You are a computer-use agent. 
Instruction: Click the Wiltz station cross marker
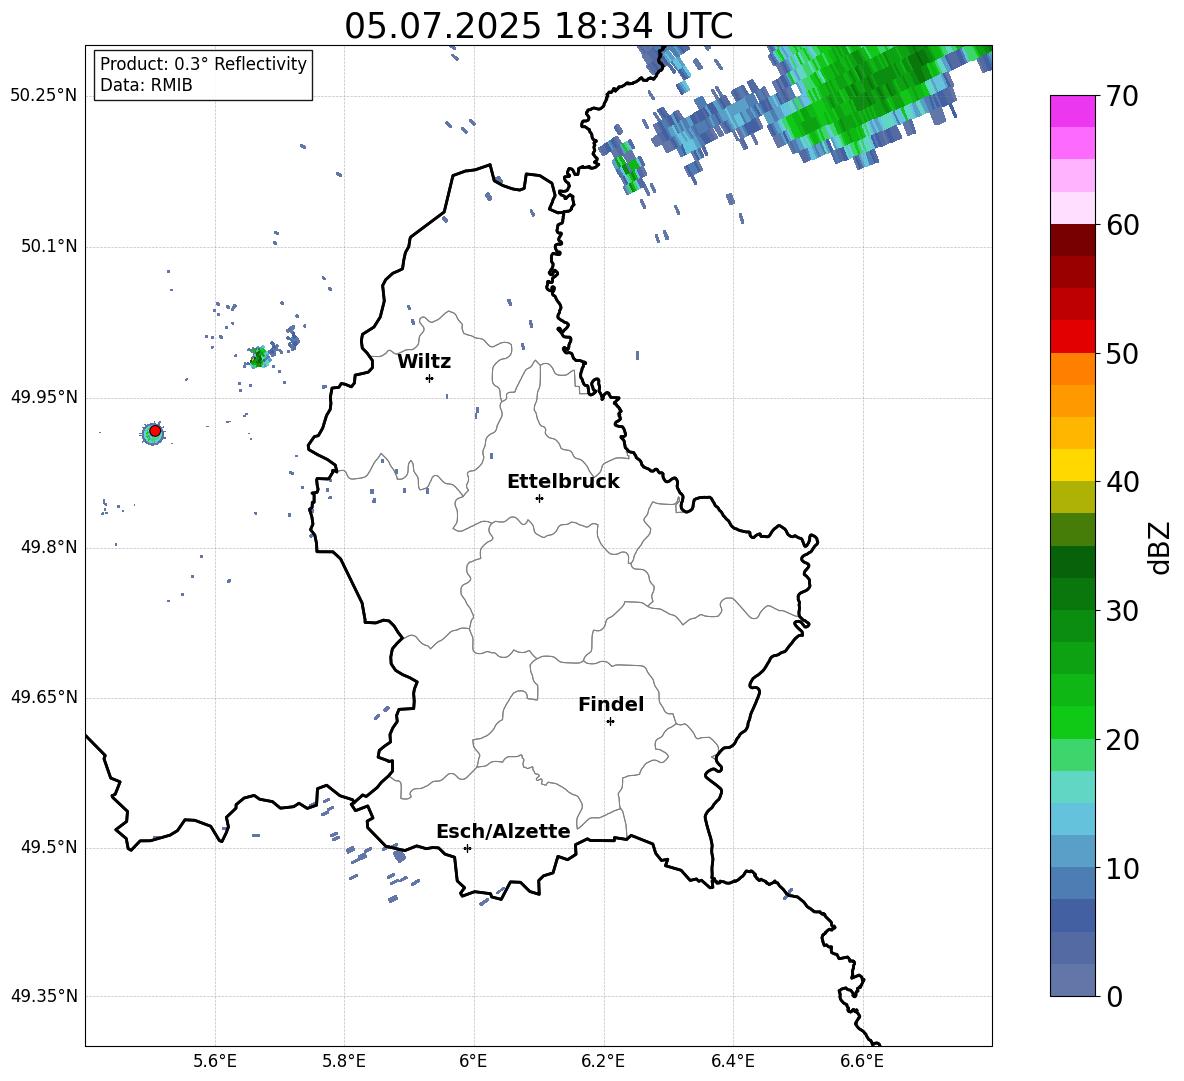coord(429,378)
